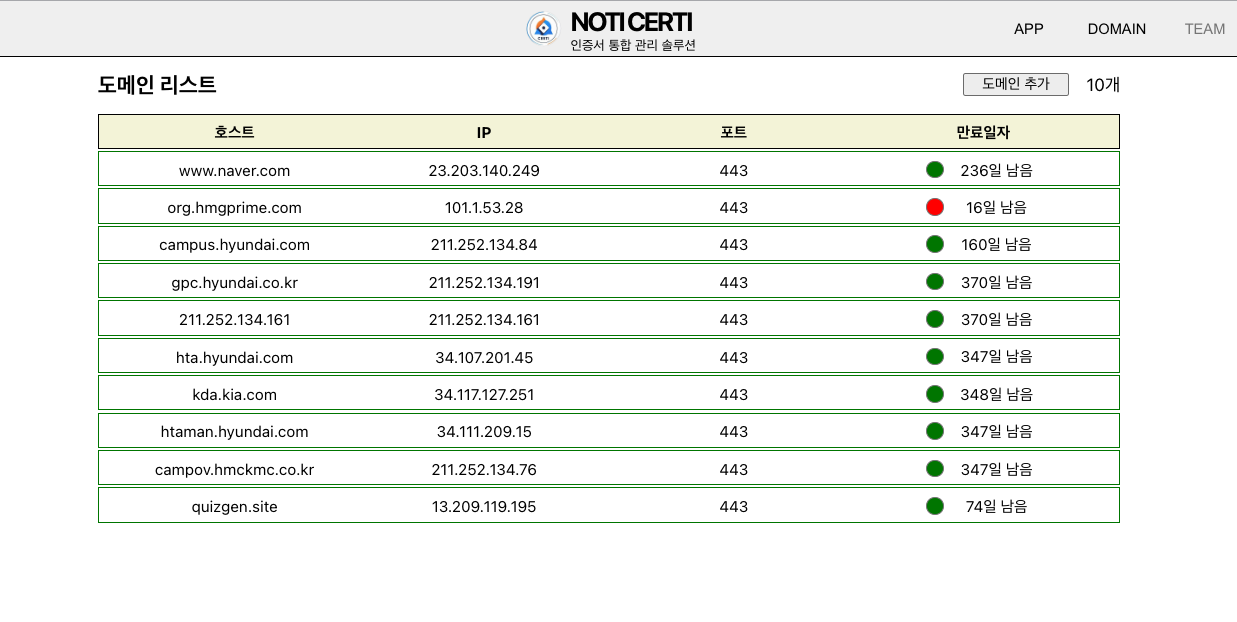The width and height of the screenshot is (1237, 622).
Task: Select the org.hmgprime.com host cell
Action: click(x=234, y=208)
